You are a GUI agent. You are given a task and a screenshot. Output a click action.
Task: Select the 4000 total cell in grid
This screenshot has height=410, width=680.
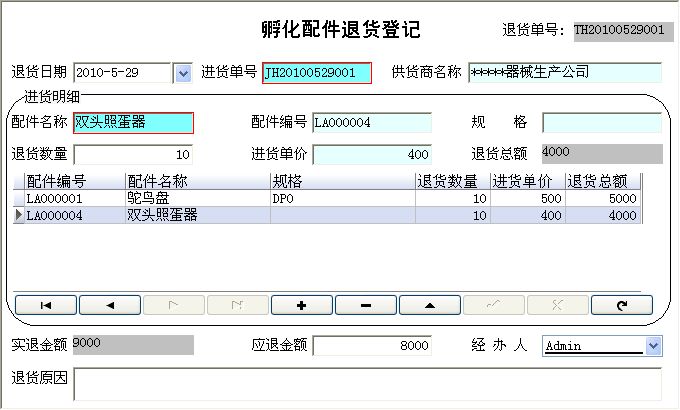click(603, 215)
